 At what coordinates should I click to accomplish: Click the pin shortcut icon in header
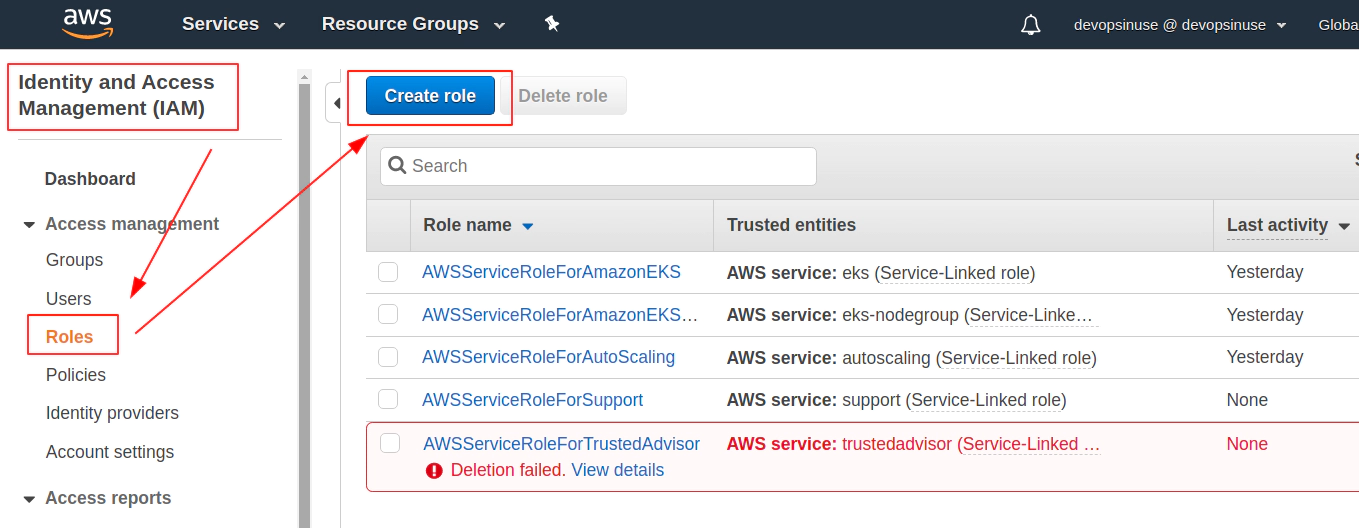coord(552,23)
